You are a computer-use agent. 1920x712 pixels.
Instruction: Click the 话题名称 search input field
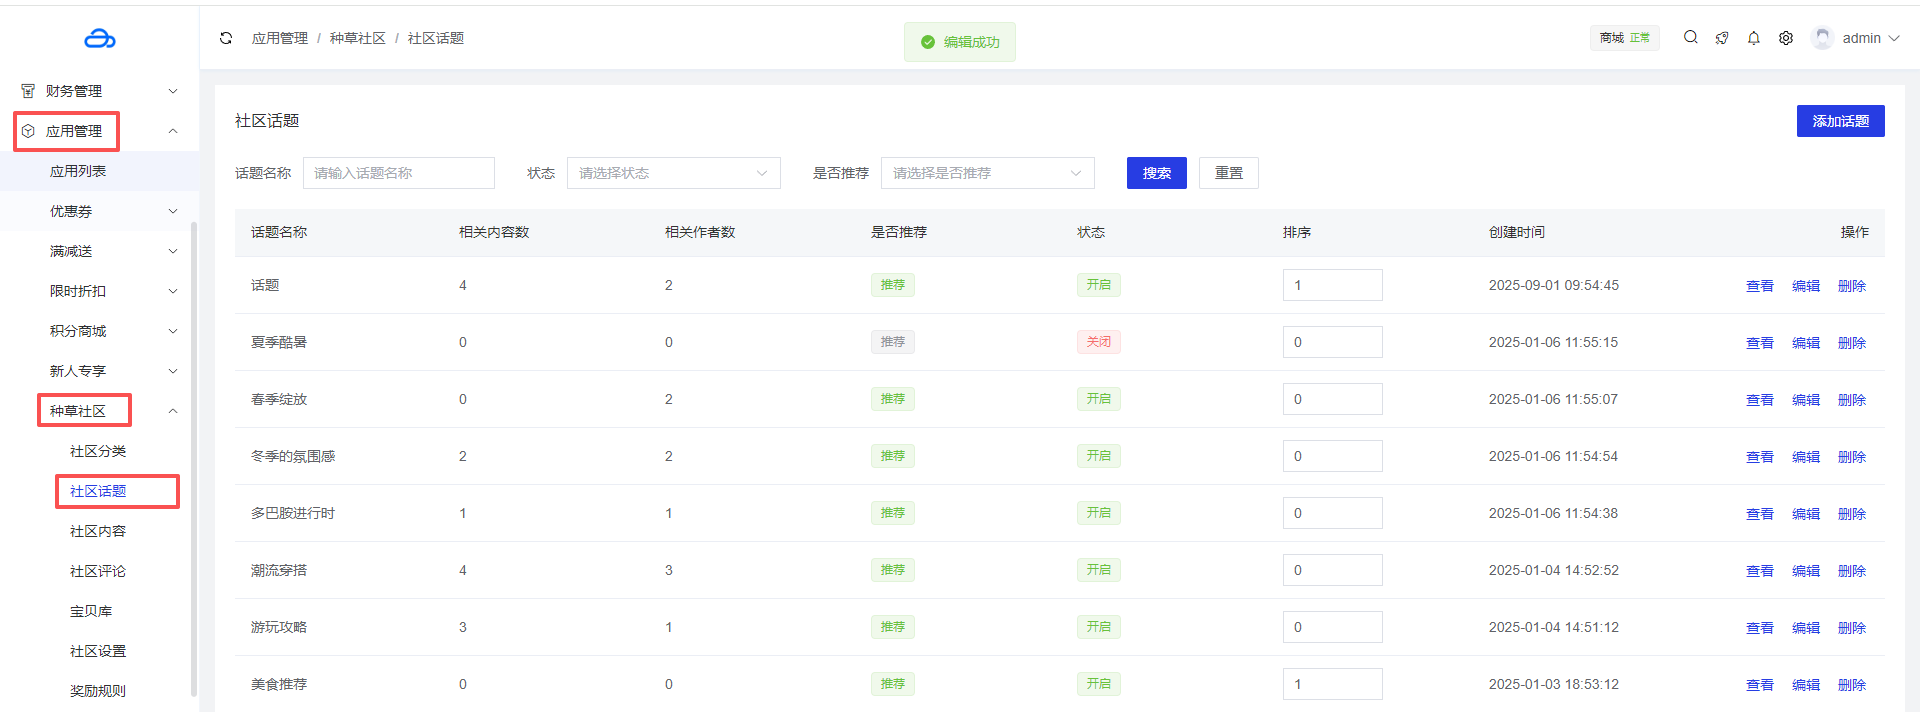(x=398, y=173)
